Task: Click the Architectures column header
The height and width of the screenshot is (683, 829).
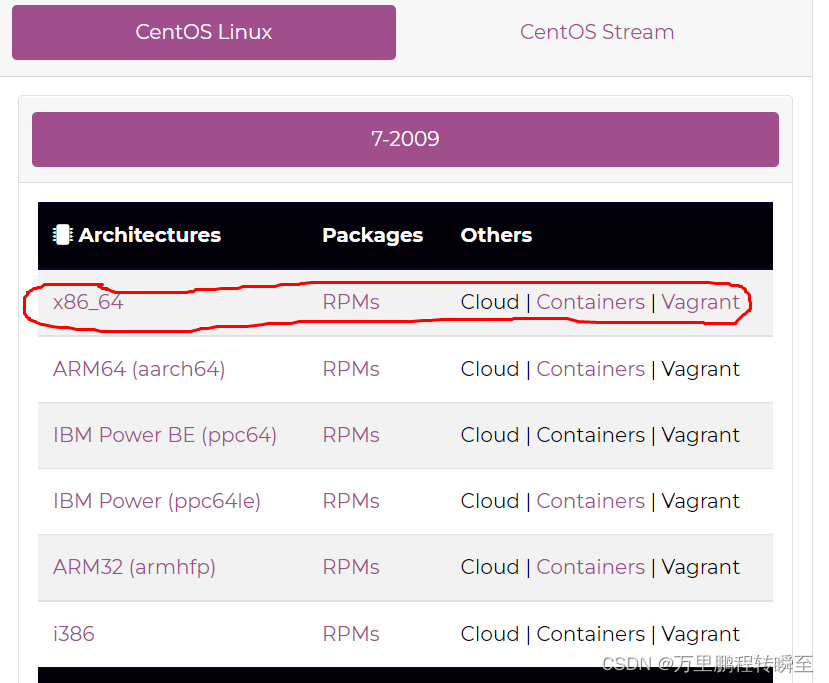Action: tap(150, 235)
